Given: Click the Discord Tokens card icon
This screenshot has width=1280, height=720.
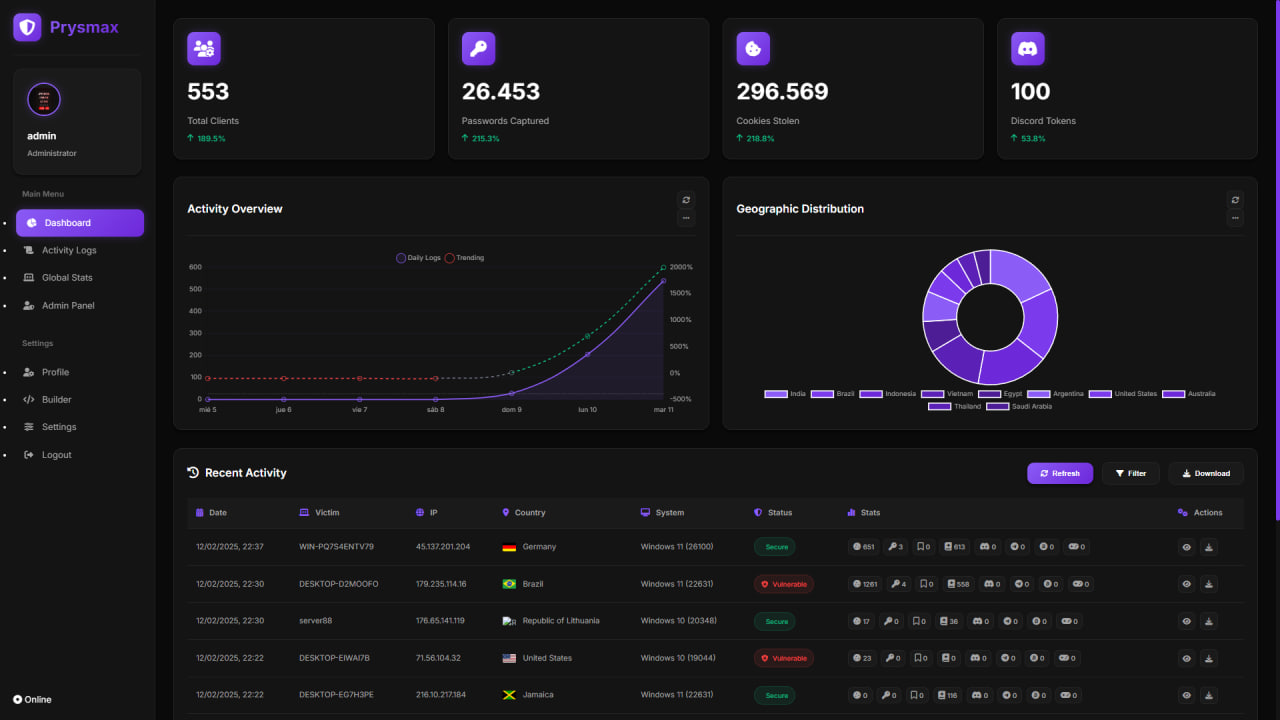Looking at the screenshot, I should (x=1027, y=48).
